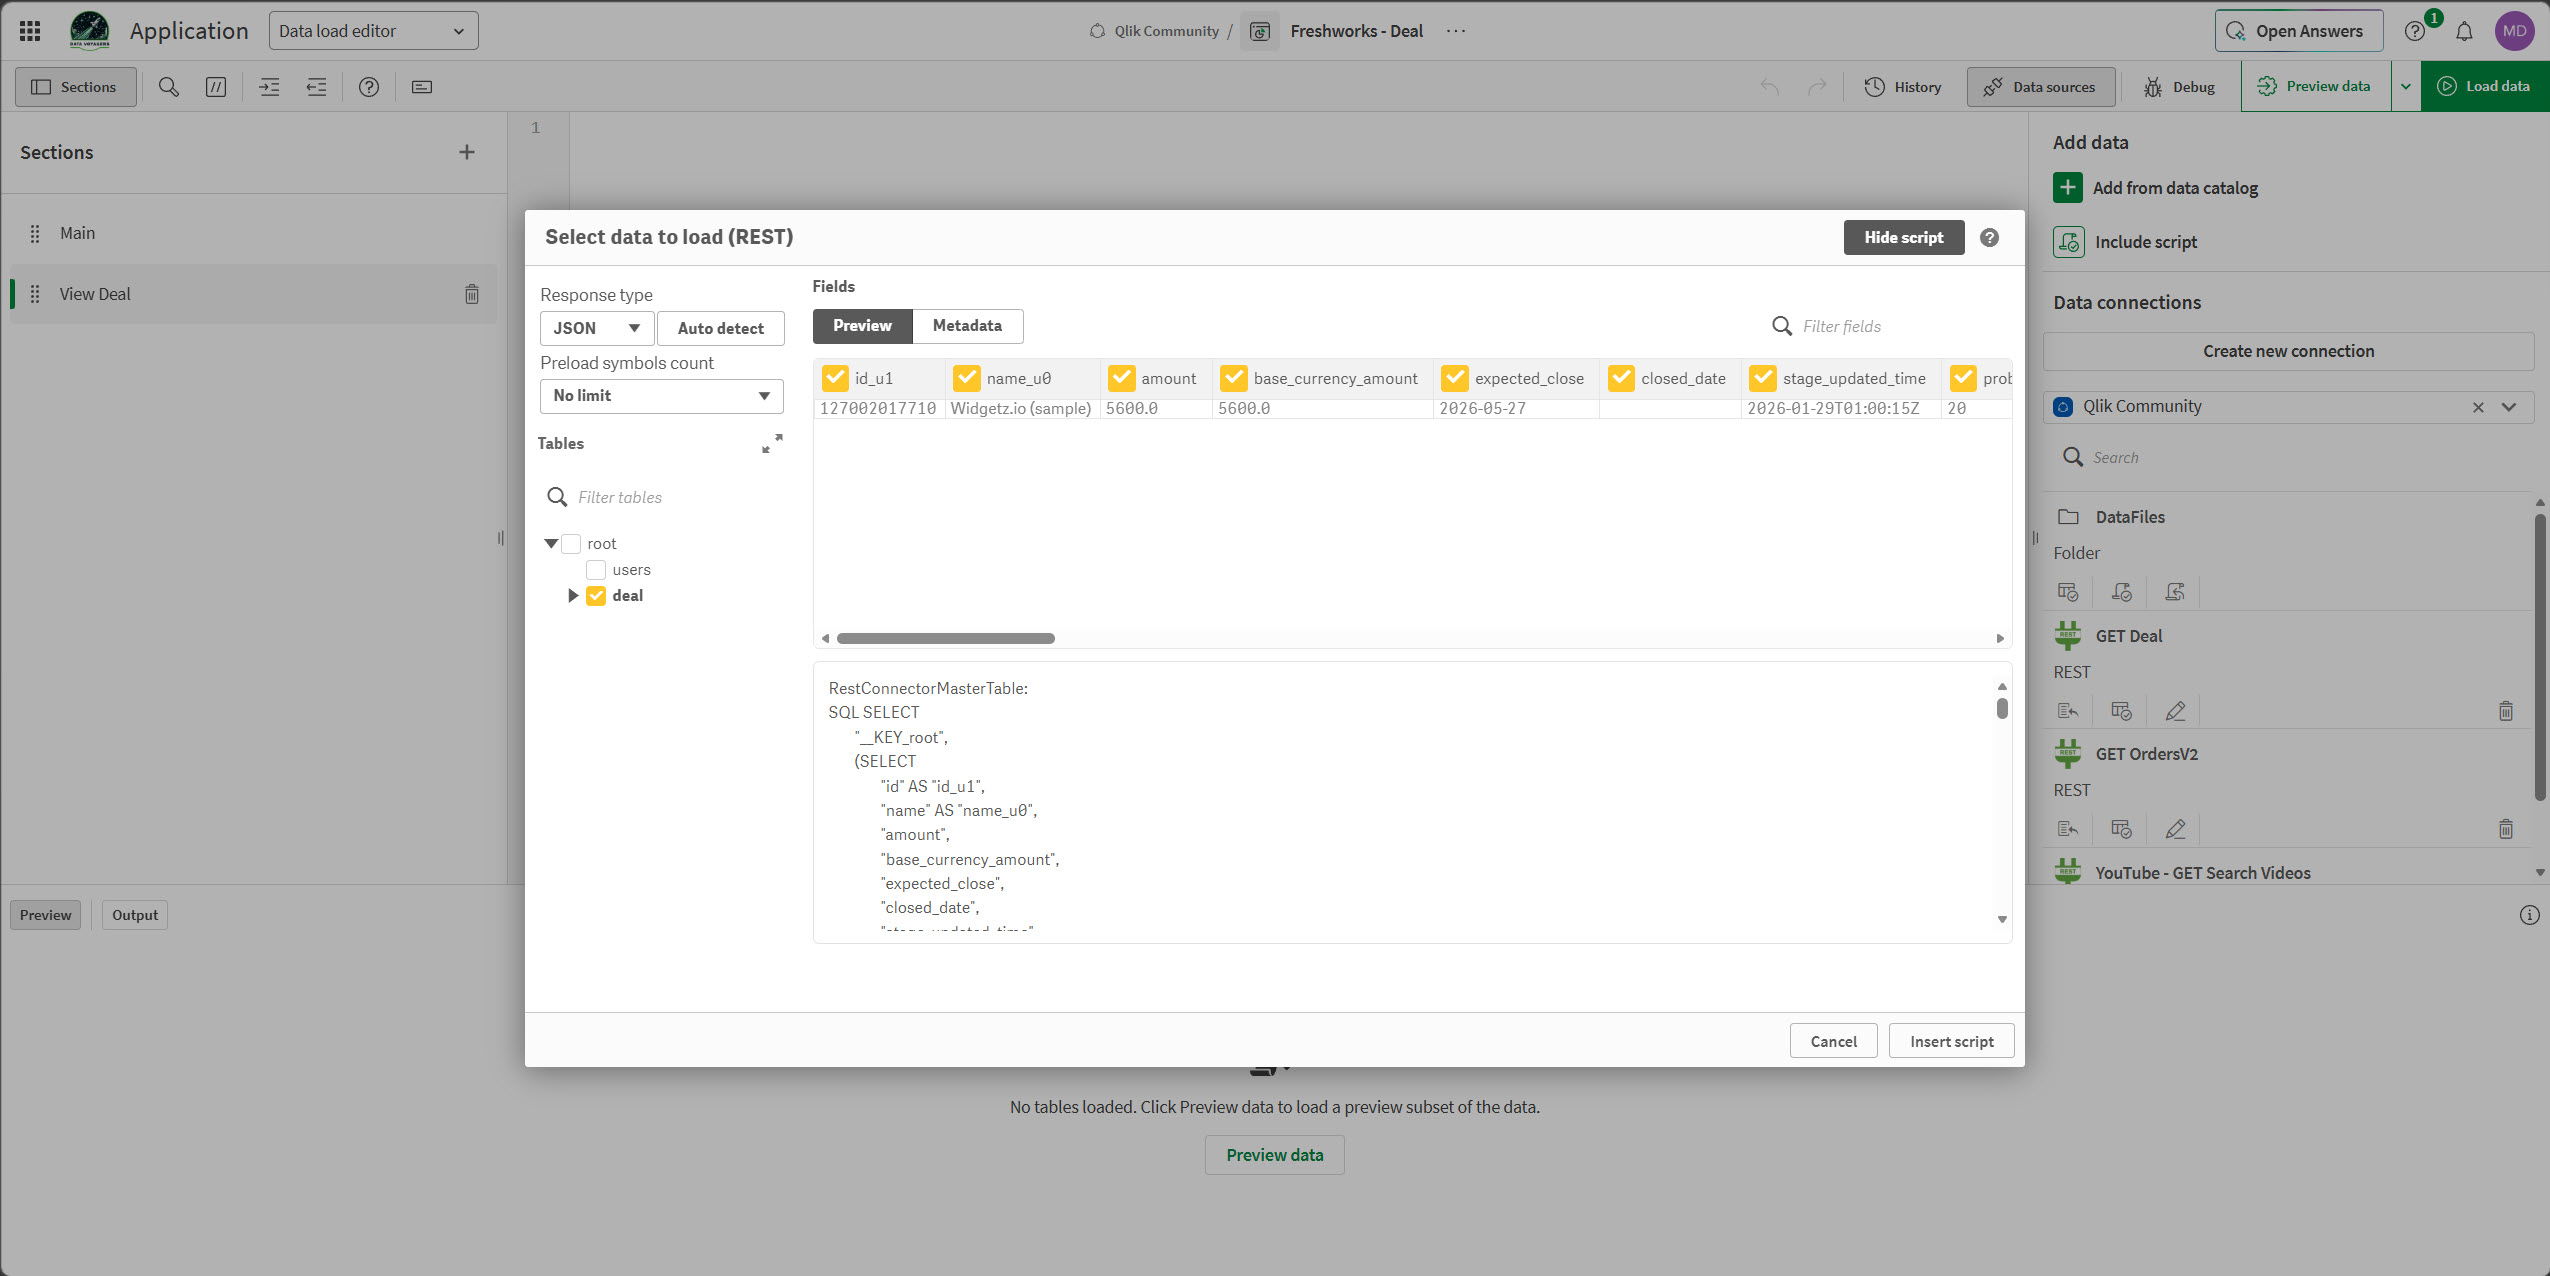Image resolution: width=2550 pixels, height=1276 pixels.
Task: Edit the GET Deal connection
Action: [2175, 711]
